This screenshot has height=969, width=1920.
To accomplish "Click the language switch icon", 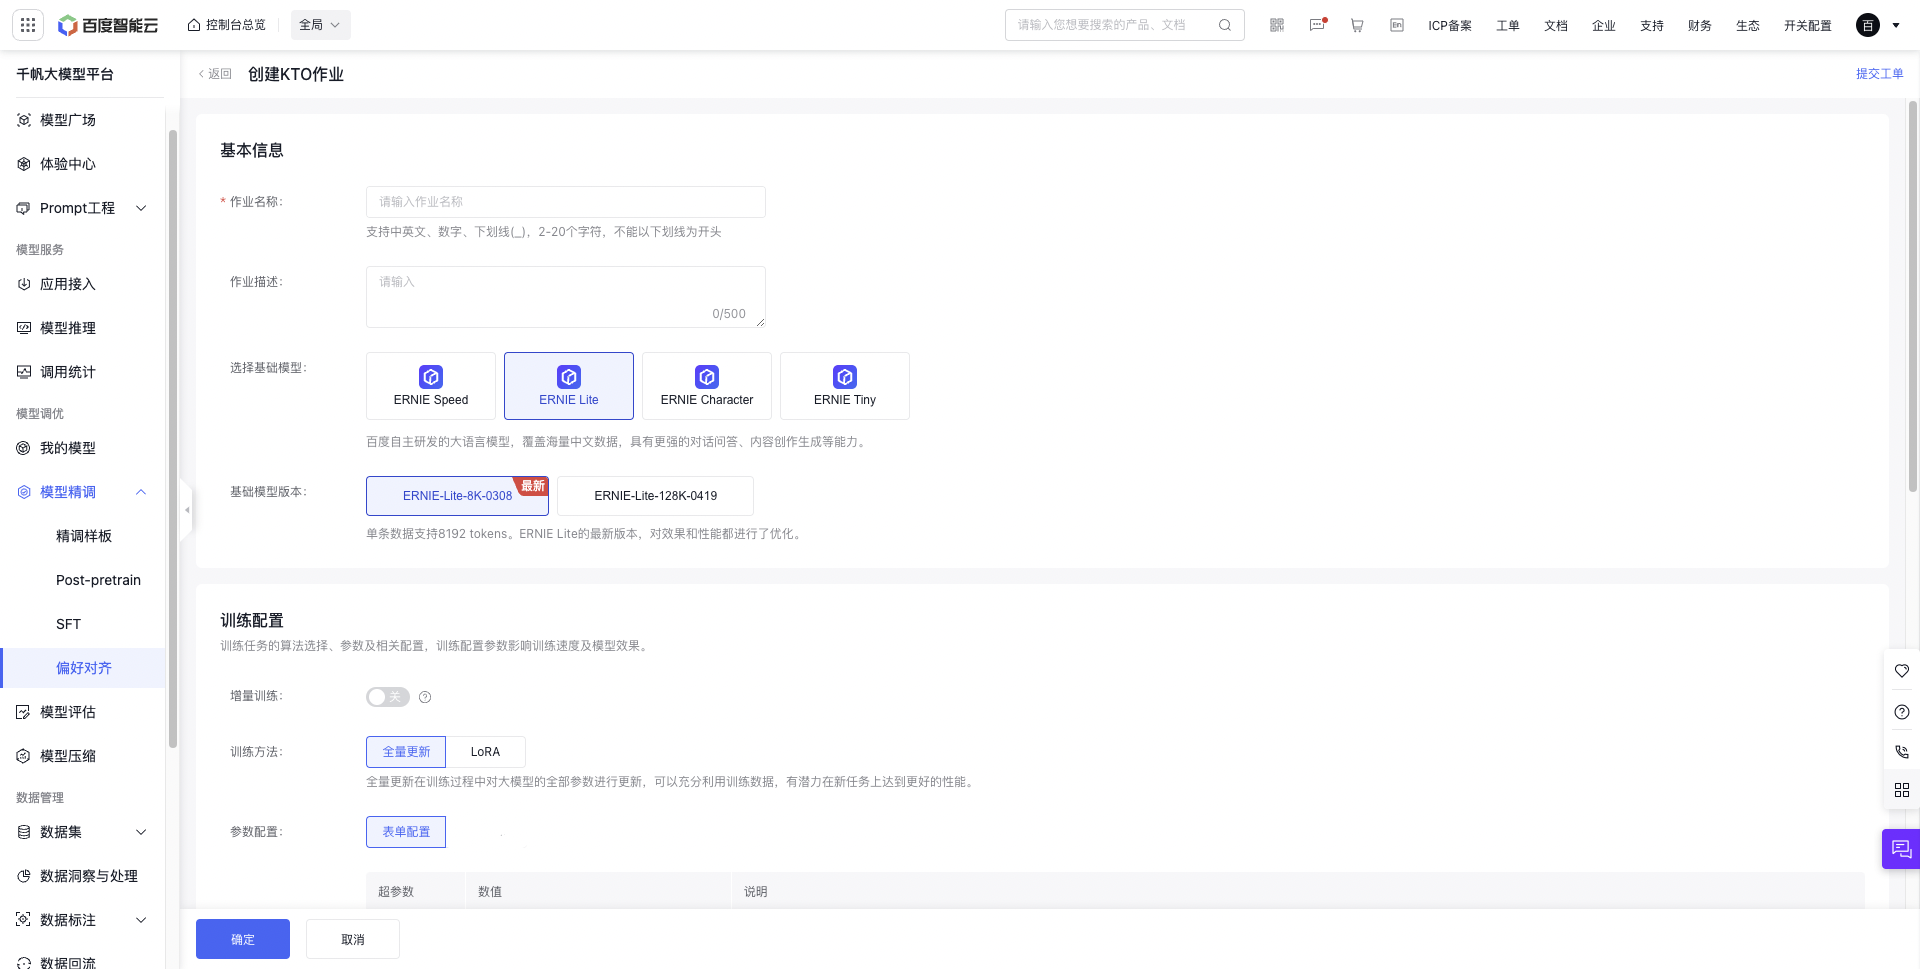I will coord(1397,25).
